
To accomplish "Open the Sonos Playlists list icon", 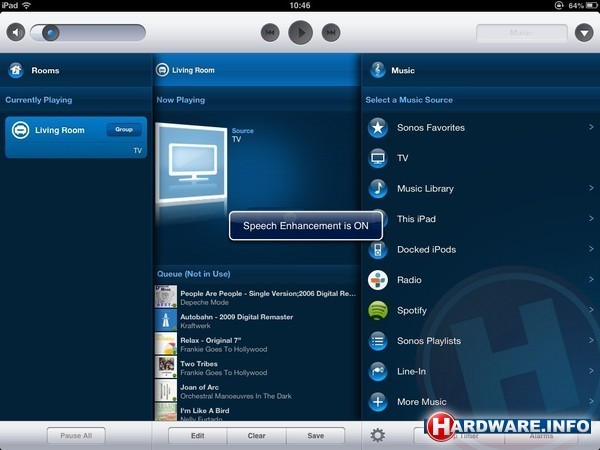I will coord(378,341).
